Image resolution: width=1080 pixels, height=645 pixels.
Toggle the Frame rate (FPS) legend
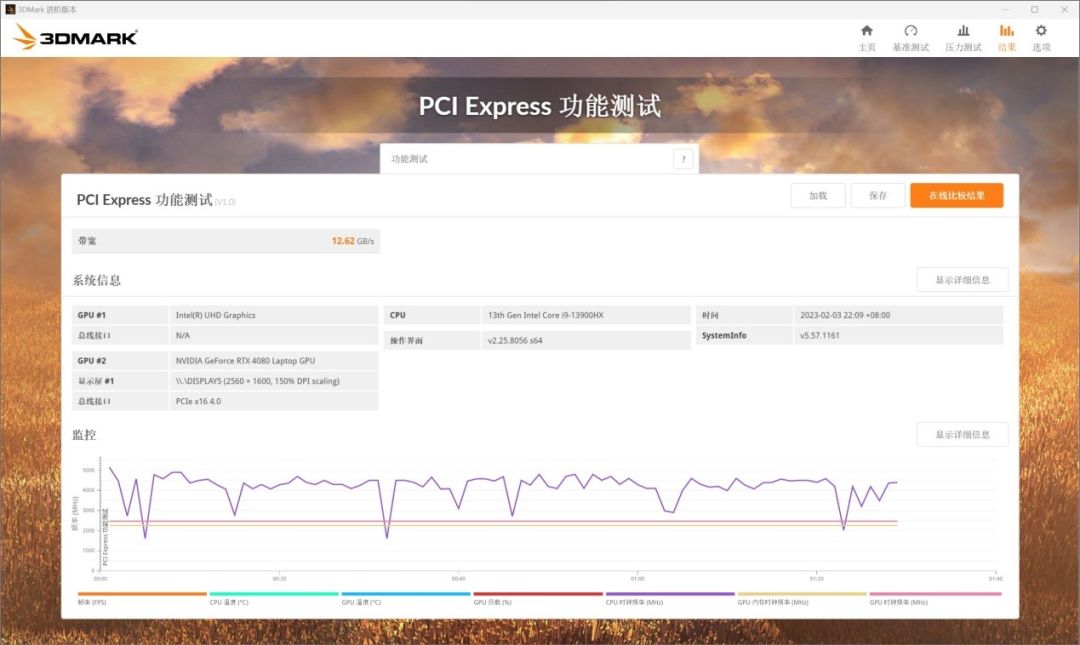pos(141,598)
